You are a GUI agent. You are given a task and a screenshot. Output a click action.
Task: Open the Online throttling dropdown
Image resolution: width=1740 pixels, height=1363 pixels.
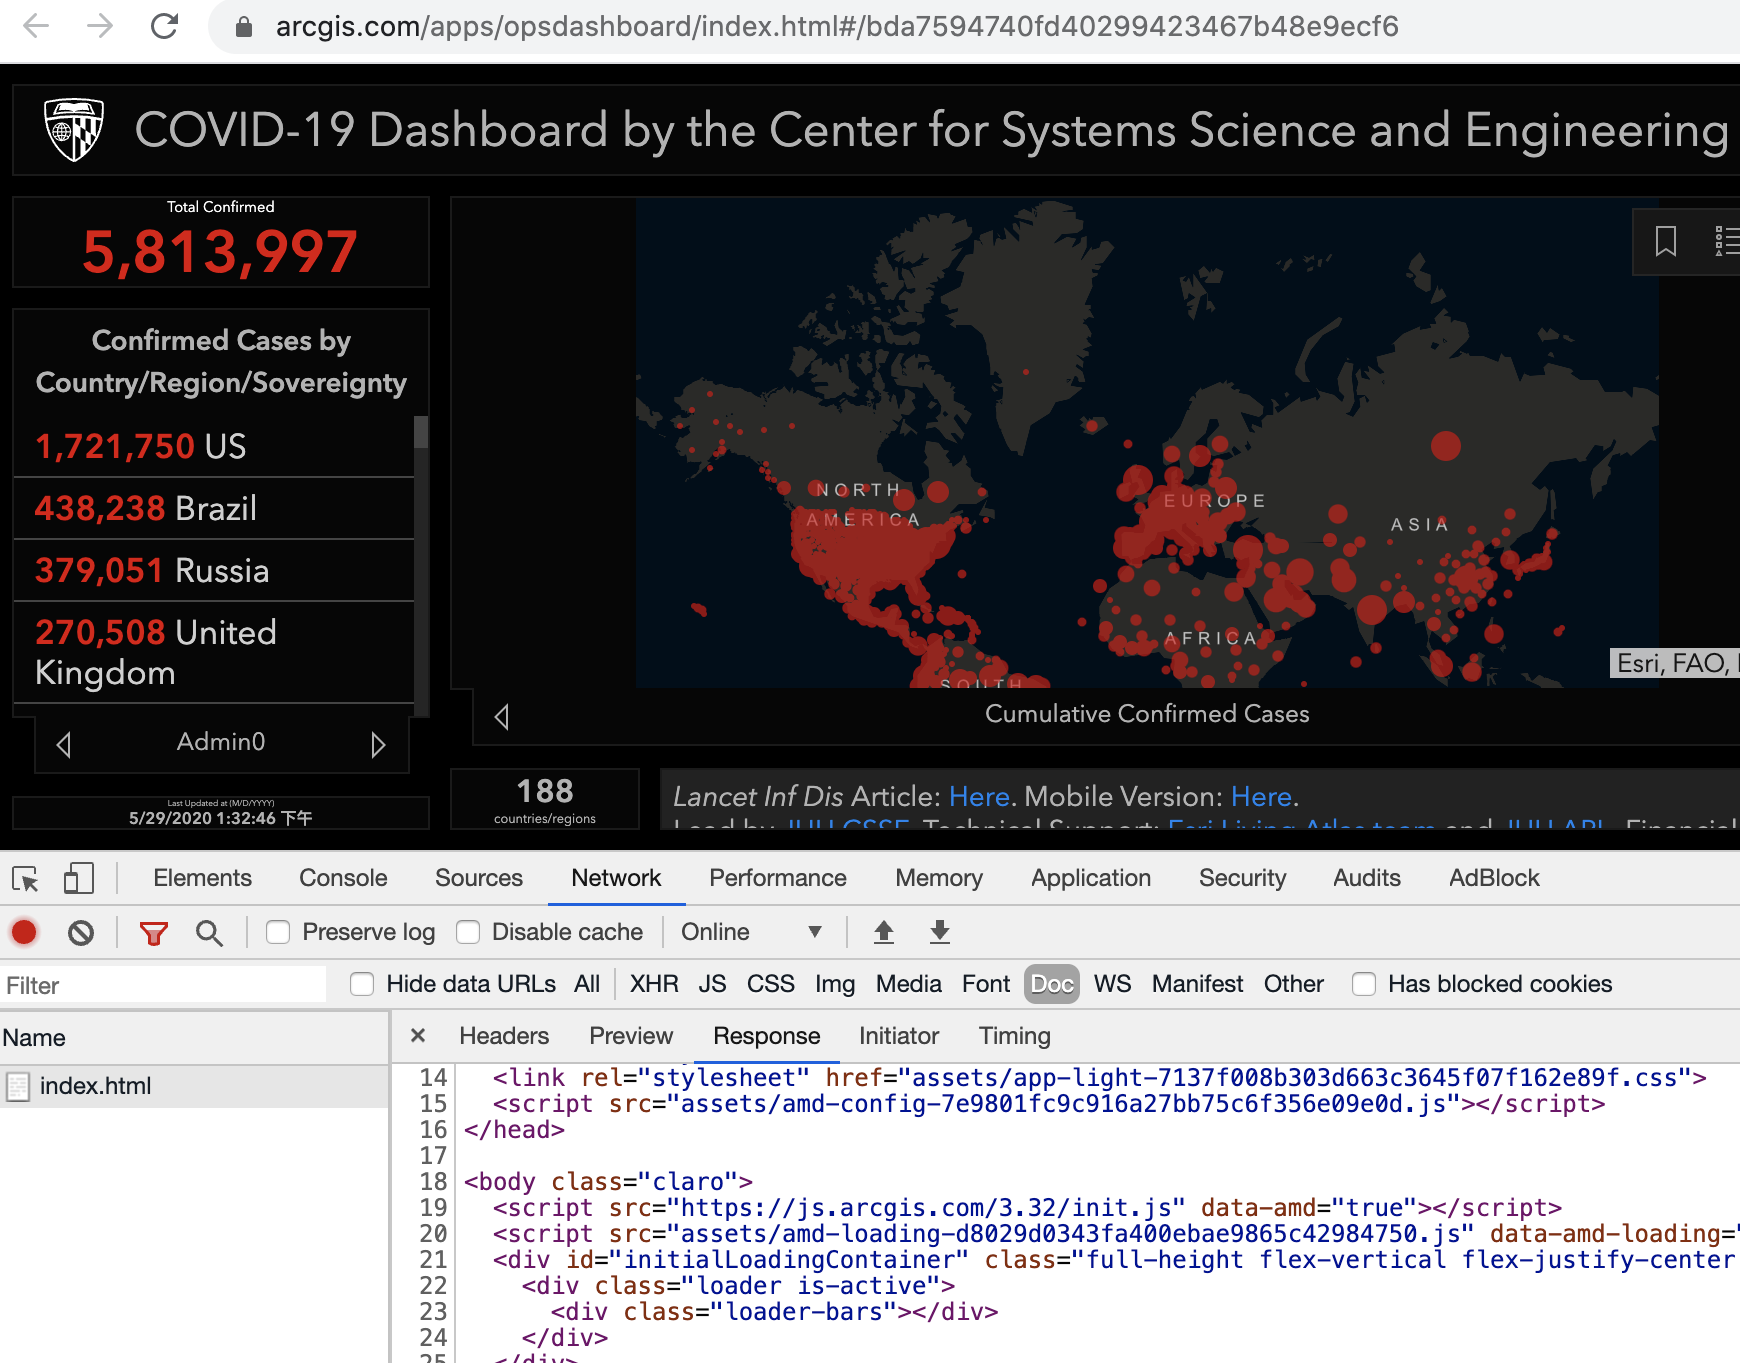751,932
